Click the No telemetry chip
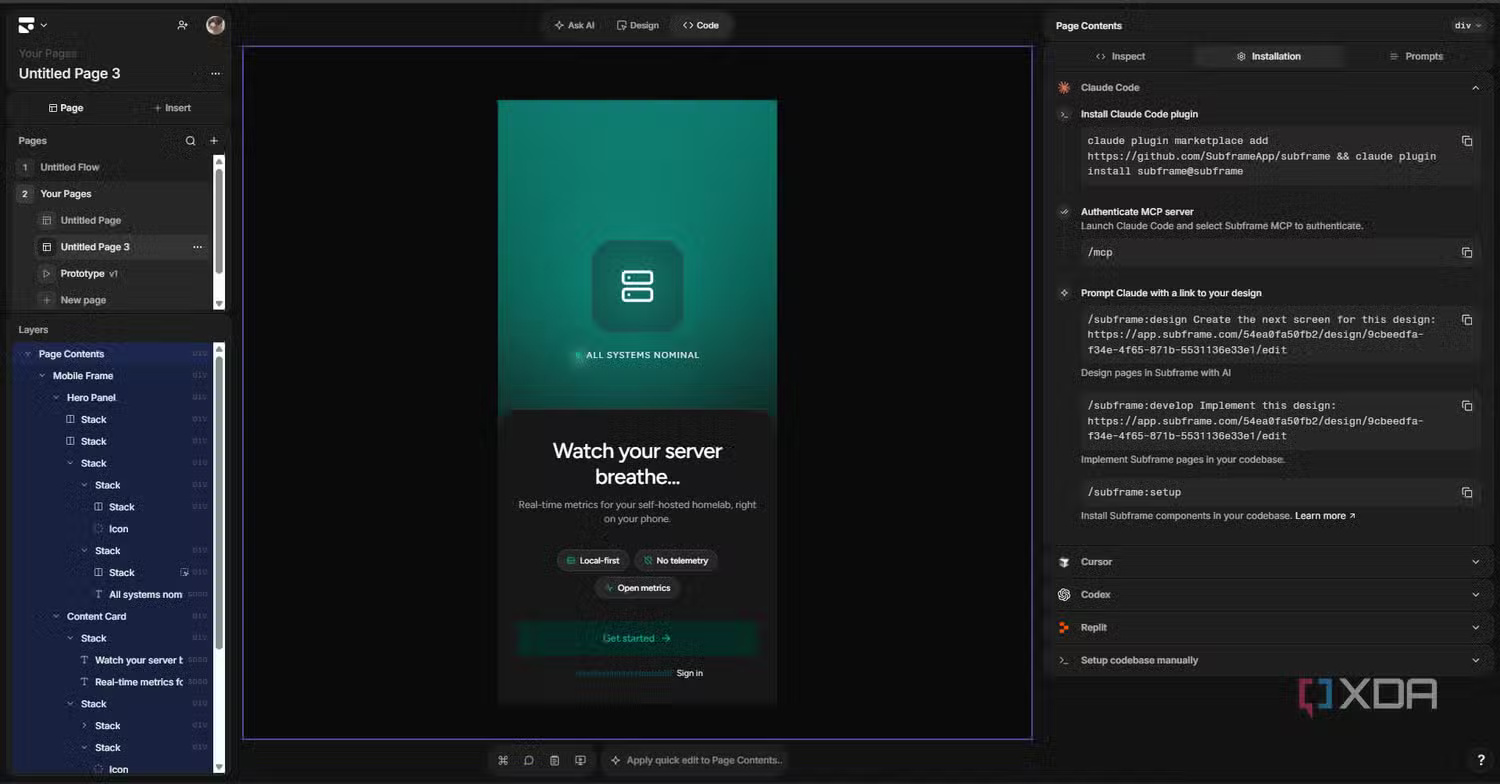The width and height of the screenshot is (1500, 784). point(675,561)
